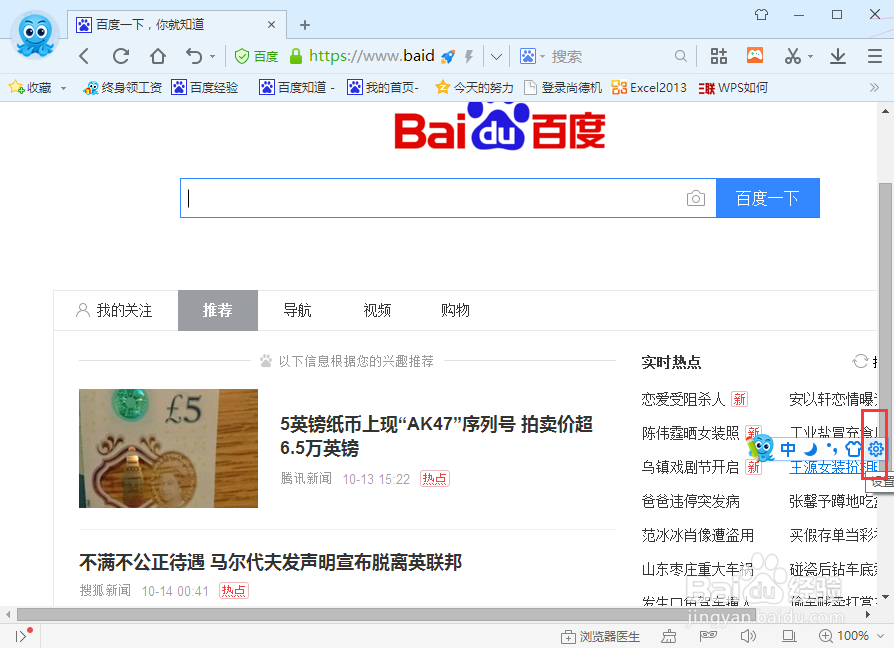The height and width of the screenshot is (648, 894).
Task: Click the Baidu search text field
Action: pyautogui.click(x=433, y=198)
